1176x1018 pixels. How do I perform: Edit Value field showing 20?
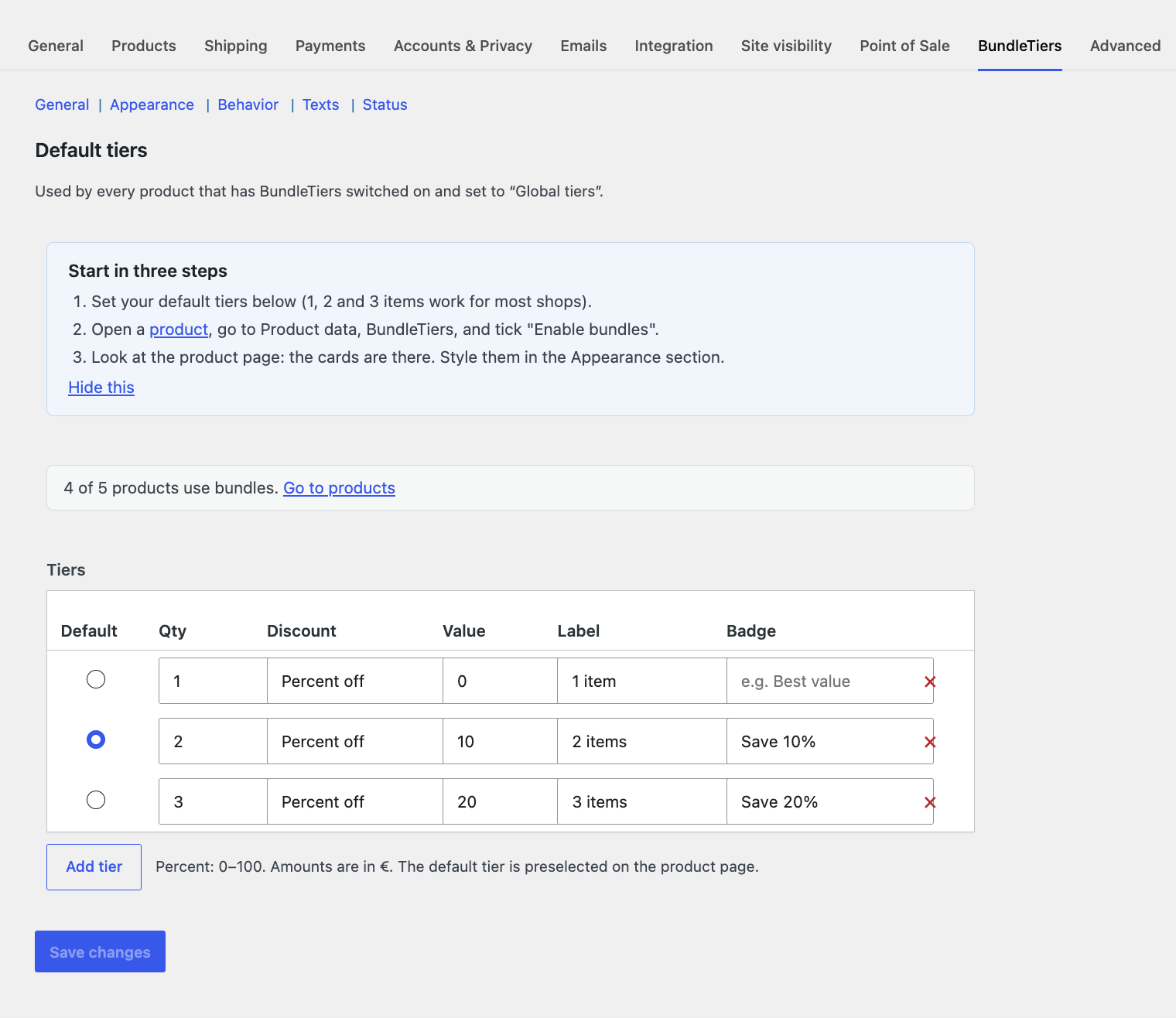(500, 802)
